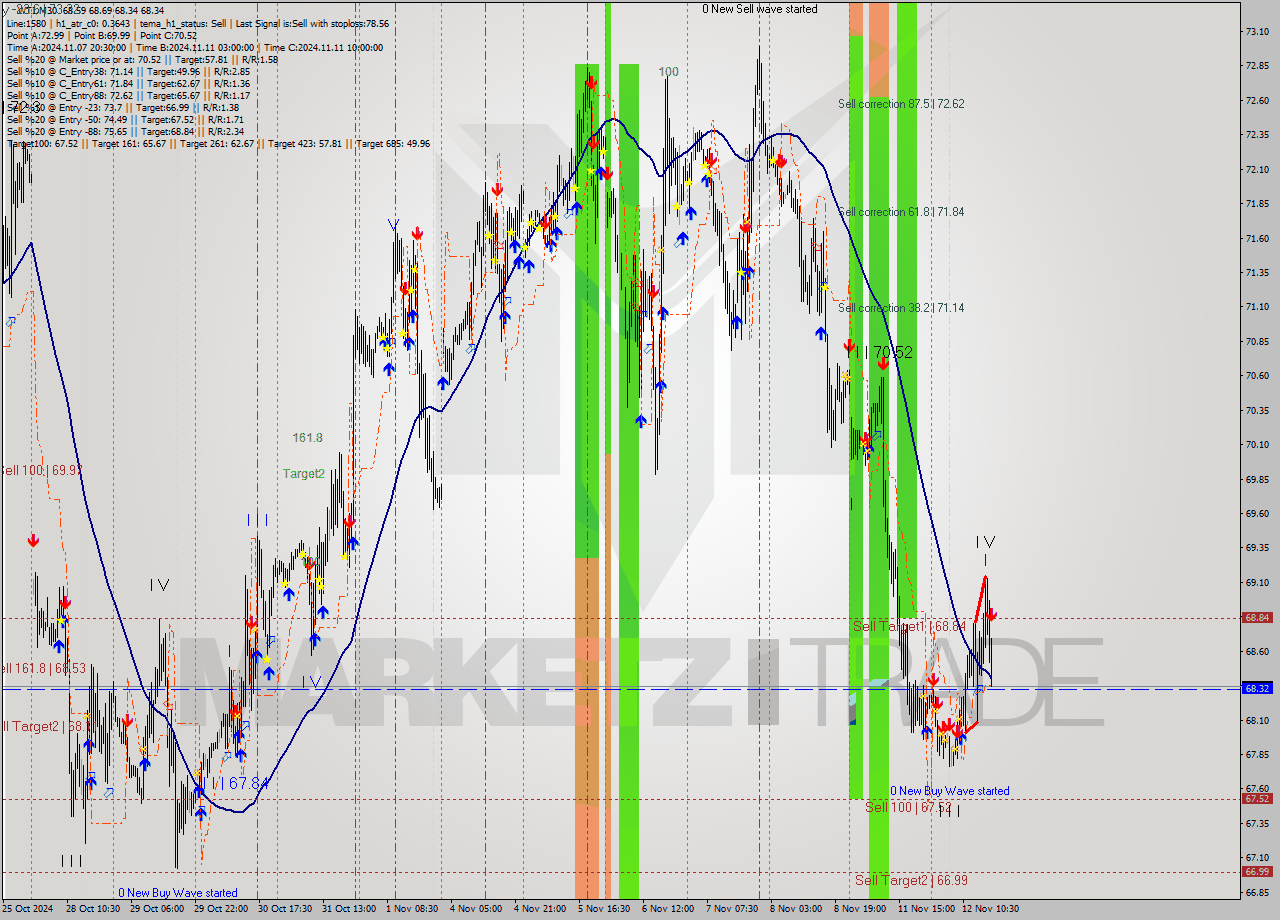
Task: Click the 'Sell %10 @ C_Entry61: 71.84' line
Action: click(x=128, y=84)
